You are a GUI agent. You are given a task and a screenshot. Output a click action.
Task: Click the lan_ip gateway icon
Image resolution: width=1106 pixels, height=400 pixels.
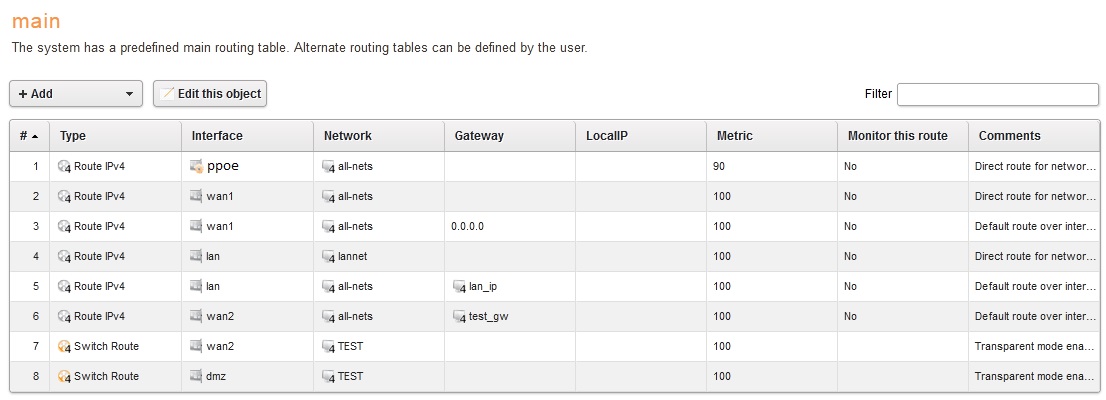click(460, 287)
